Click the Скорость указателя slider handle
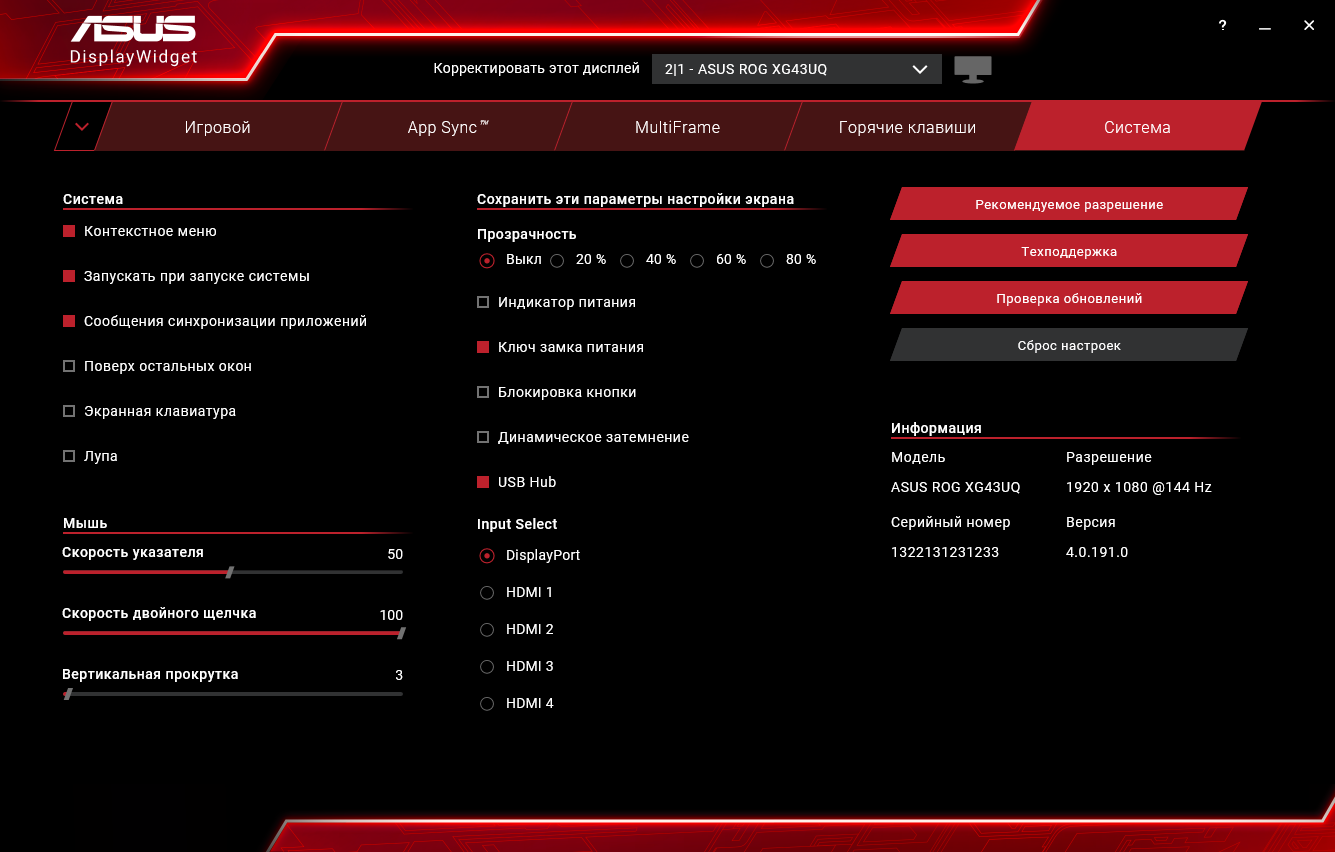The height and width of the screenshot is (852, 1335). pyautogui.click(x=230, y=572)
